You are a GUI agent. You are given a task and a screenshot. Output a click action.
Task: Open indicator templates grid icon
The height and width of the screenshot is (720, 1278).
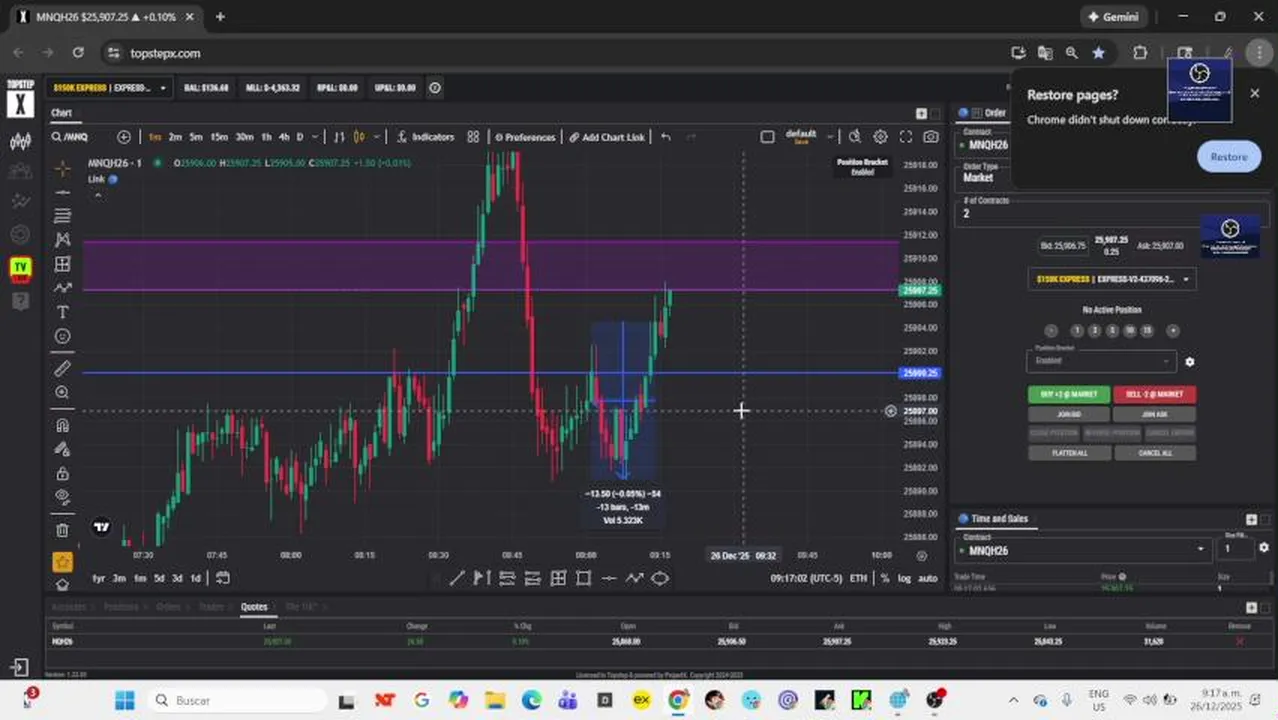tap(473, 137)
